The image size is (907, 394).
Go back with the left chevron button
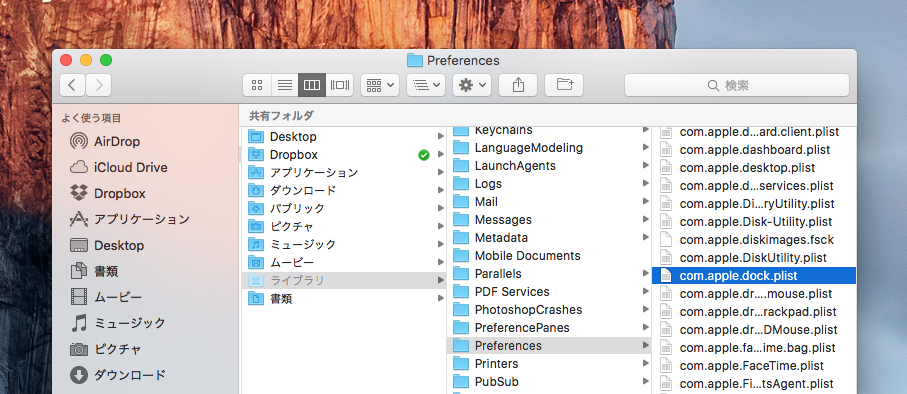72,85
